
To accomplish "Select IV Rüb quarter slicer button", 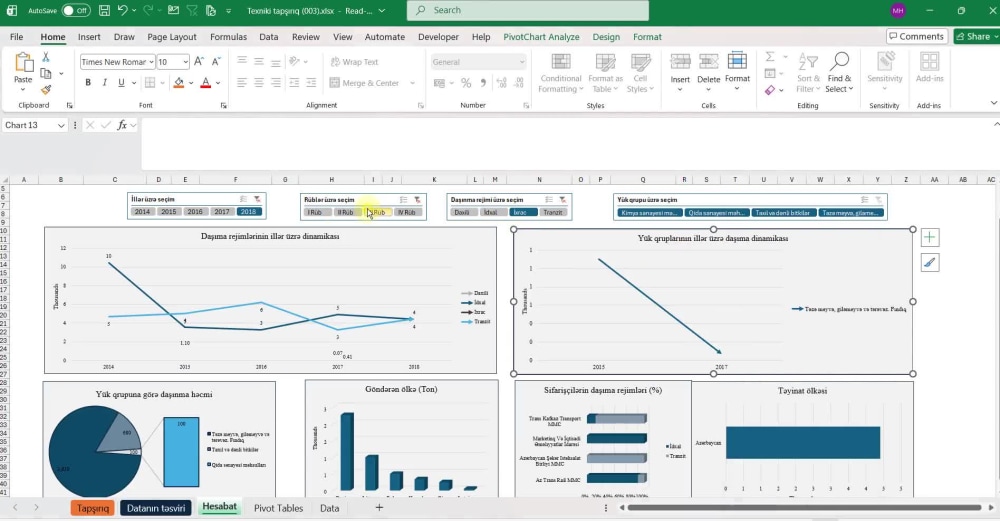I will point(407,212).
